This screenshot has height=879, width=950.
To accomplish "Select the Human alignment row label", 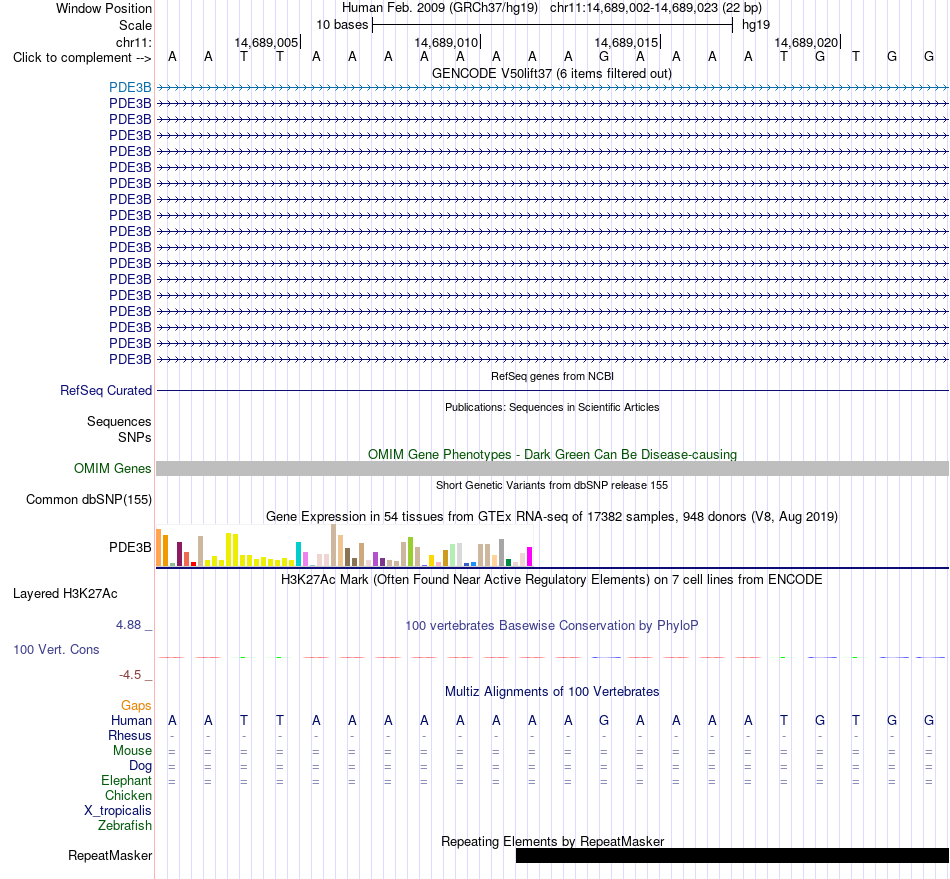I will pyautogui.click(x=131, y=721).
